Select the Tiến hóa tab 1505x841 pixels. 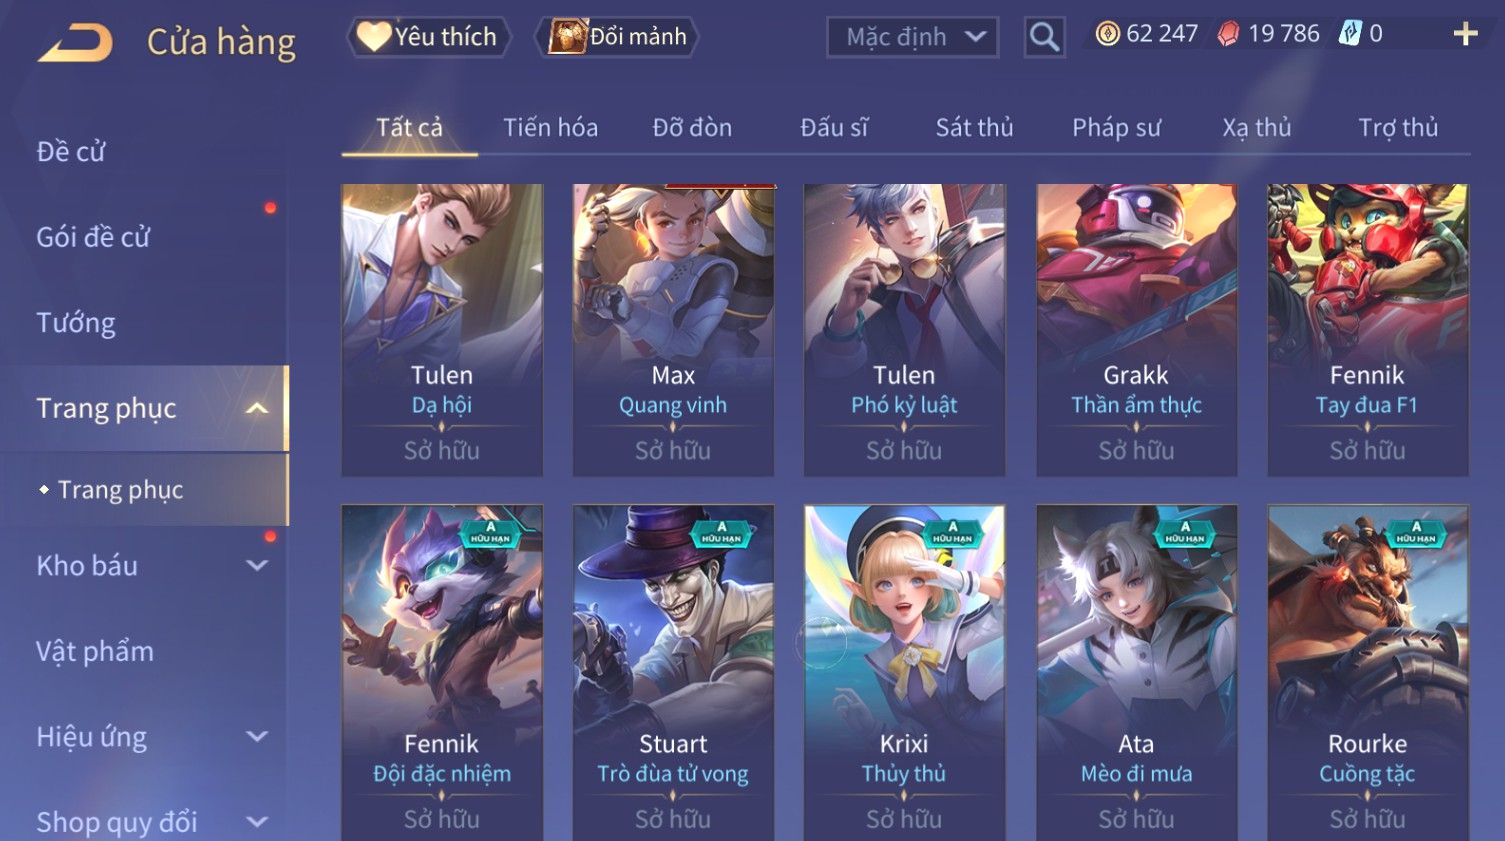[550, 128]
